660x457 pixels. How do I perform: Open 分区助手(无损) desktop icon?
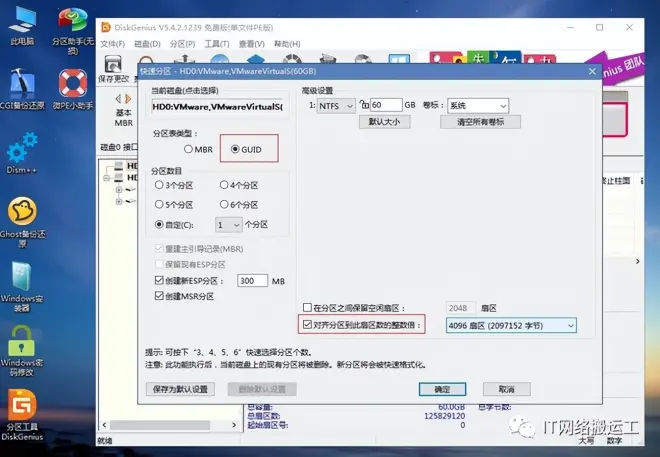(72, 30)
